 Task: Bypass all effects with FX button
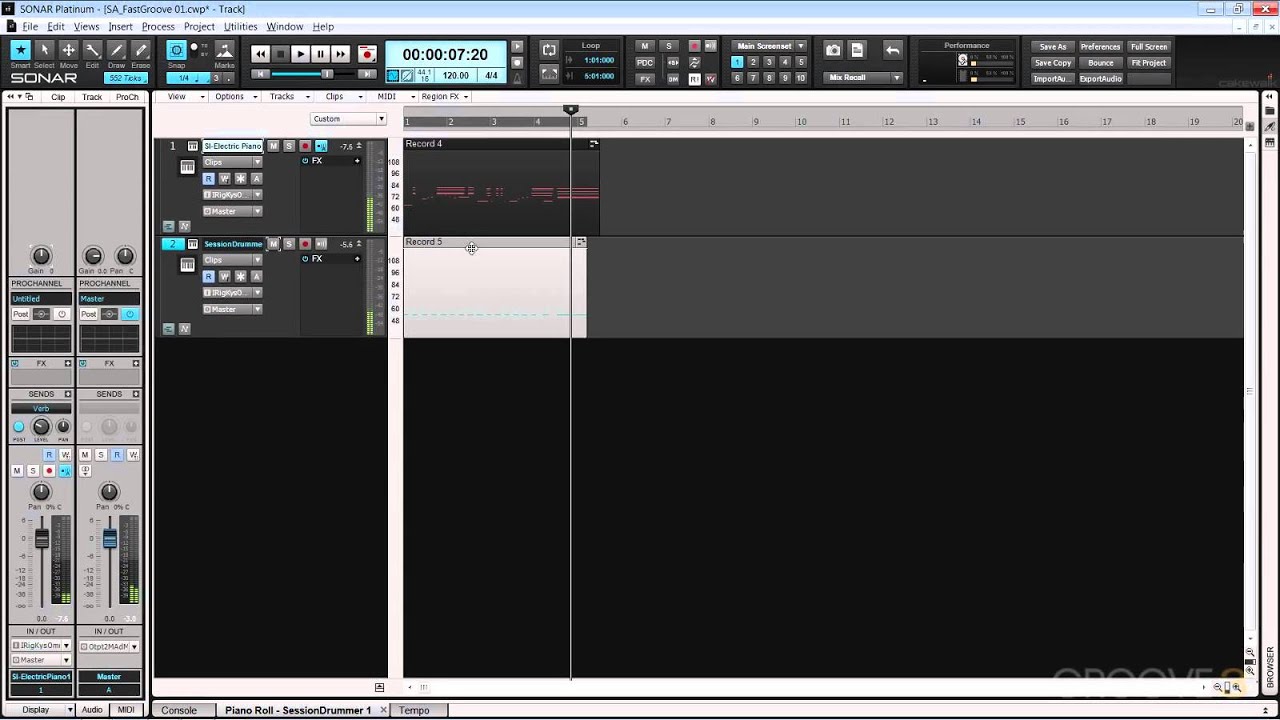(x=645, y=78)
